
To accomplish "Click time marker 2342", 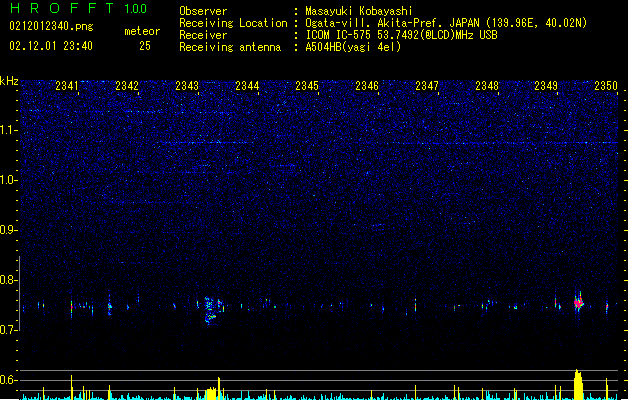I will (127, 86).
